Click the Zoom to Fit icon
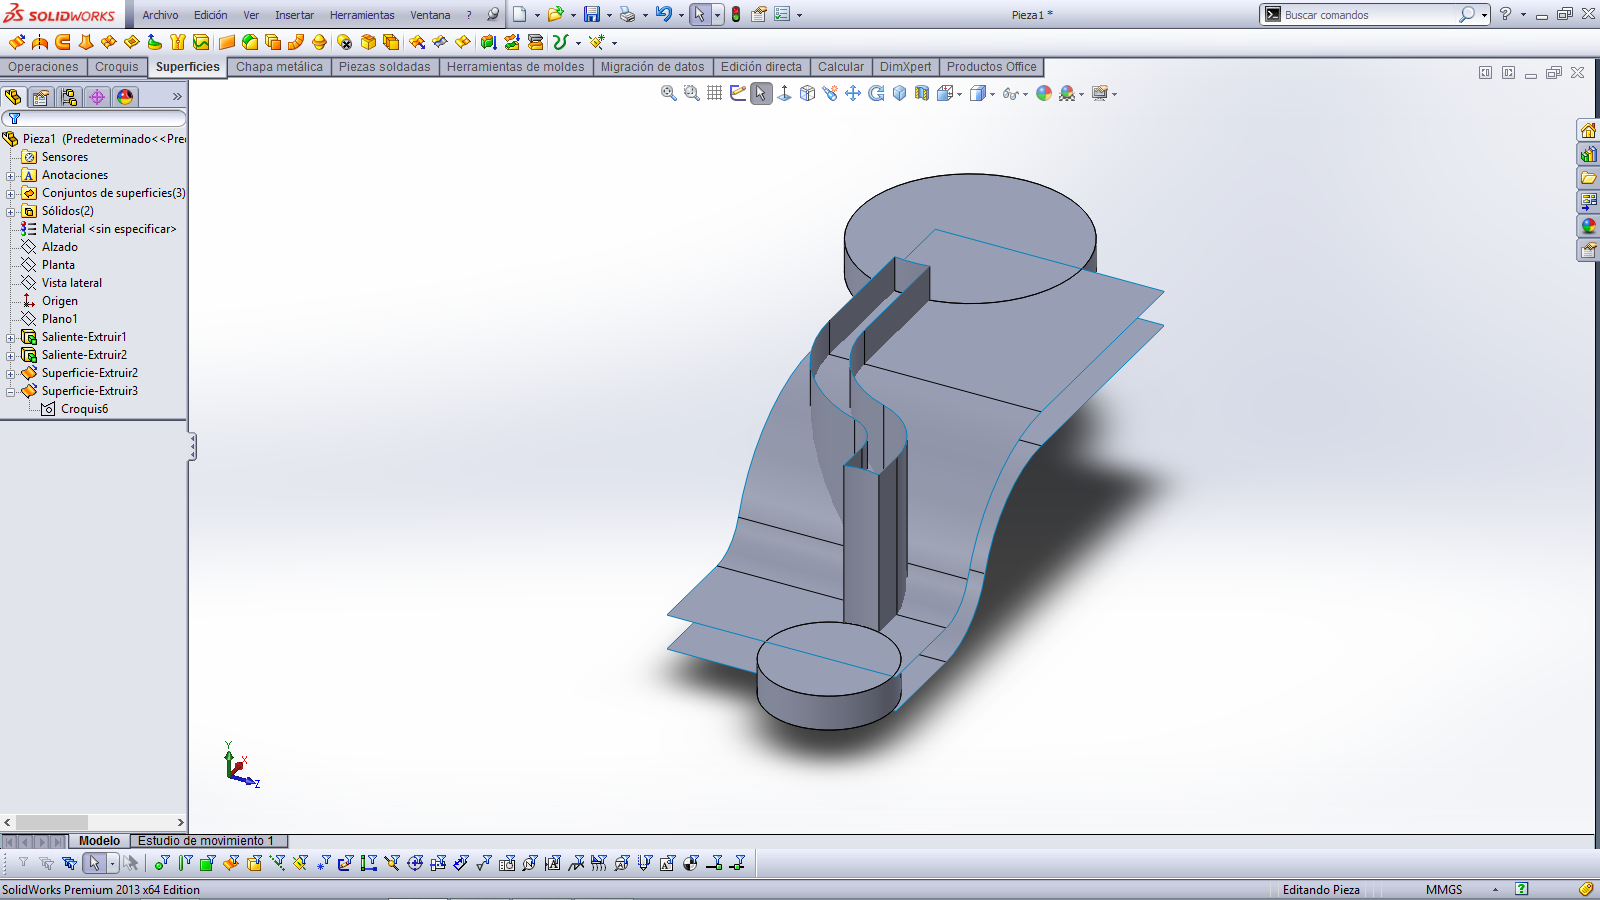This screenshot has width=1600, height=900. (669, 93)
